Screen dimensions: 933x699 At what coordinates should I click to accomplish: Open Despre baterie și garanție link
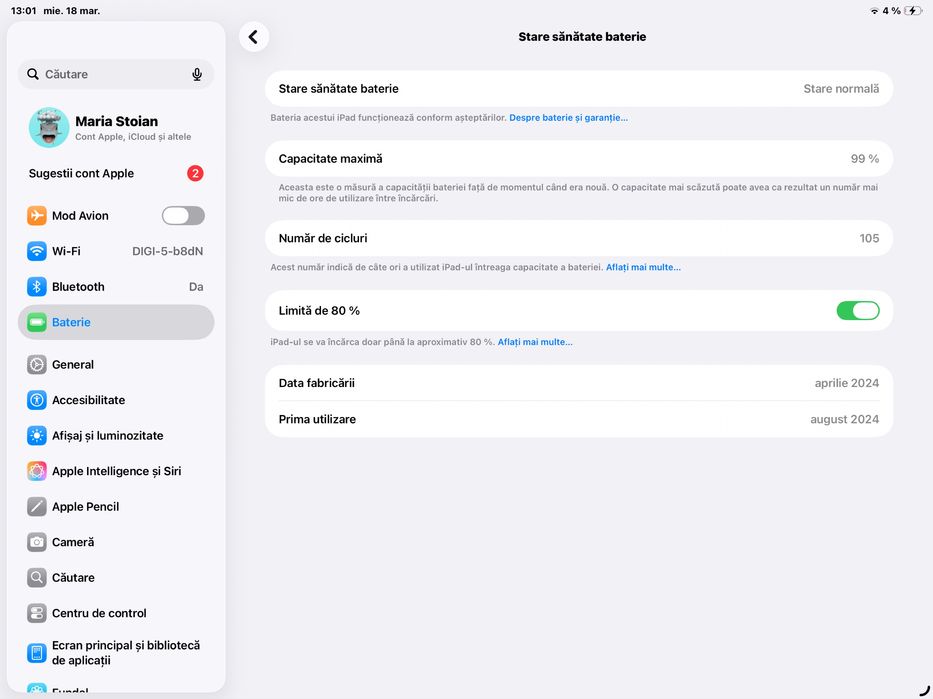pyautogui.click(x=568, y=118)
